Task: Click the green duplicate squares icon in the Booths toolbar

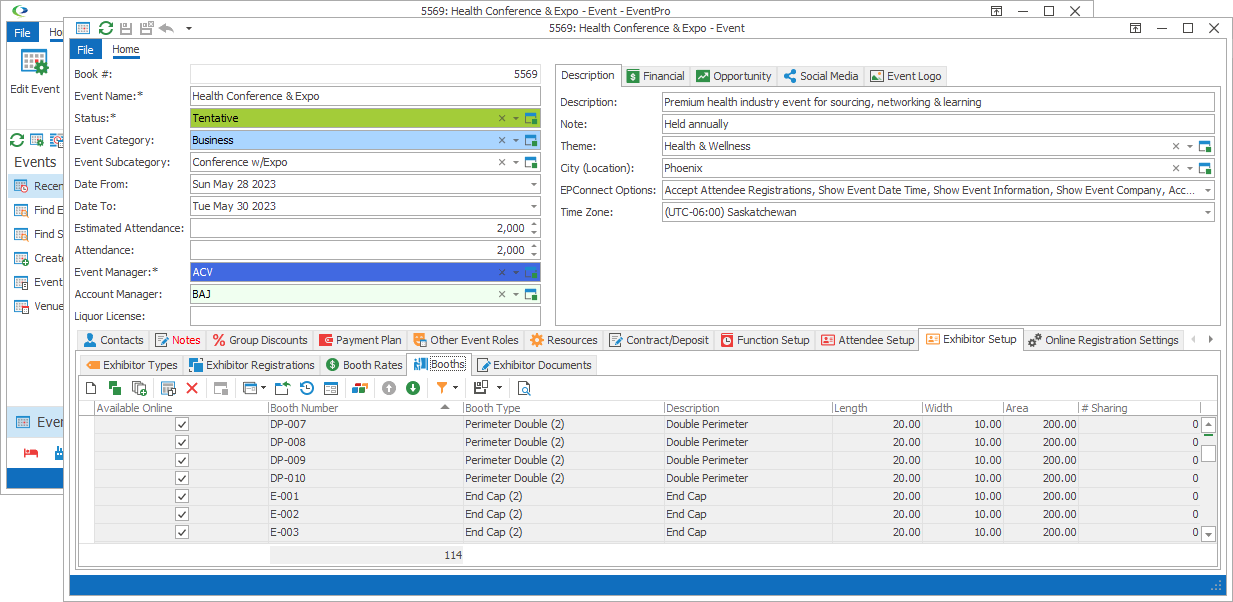Action: pos(115,388)
